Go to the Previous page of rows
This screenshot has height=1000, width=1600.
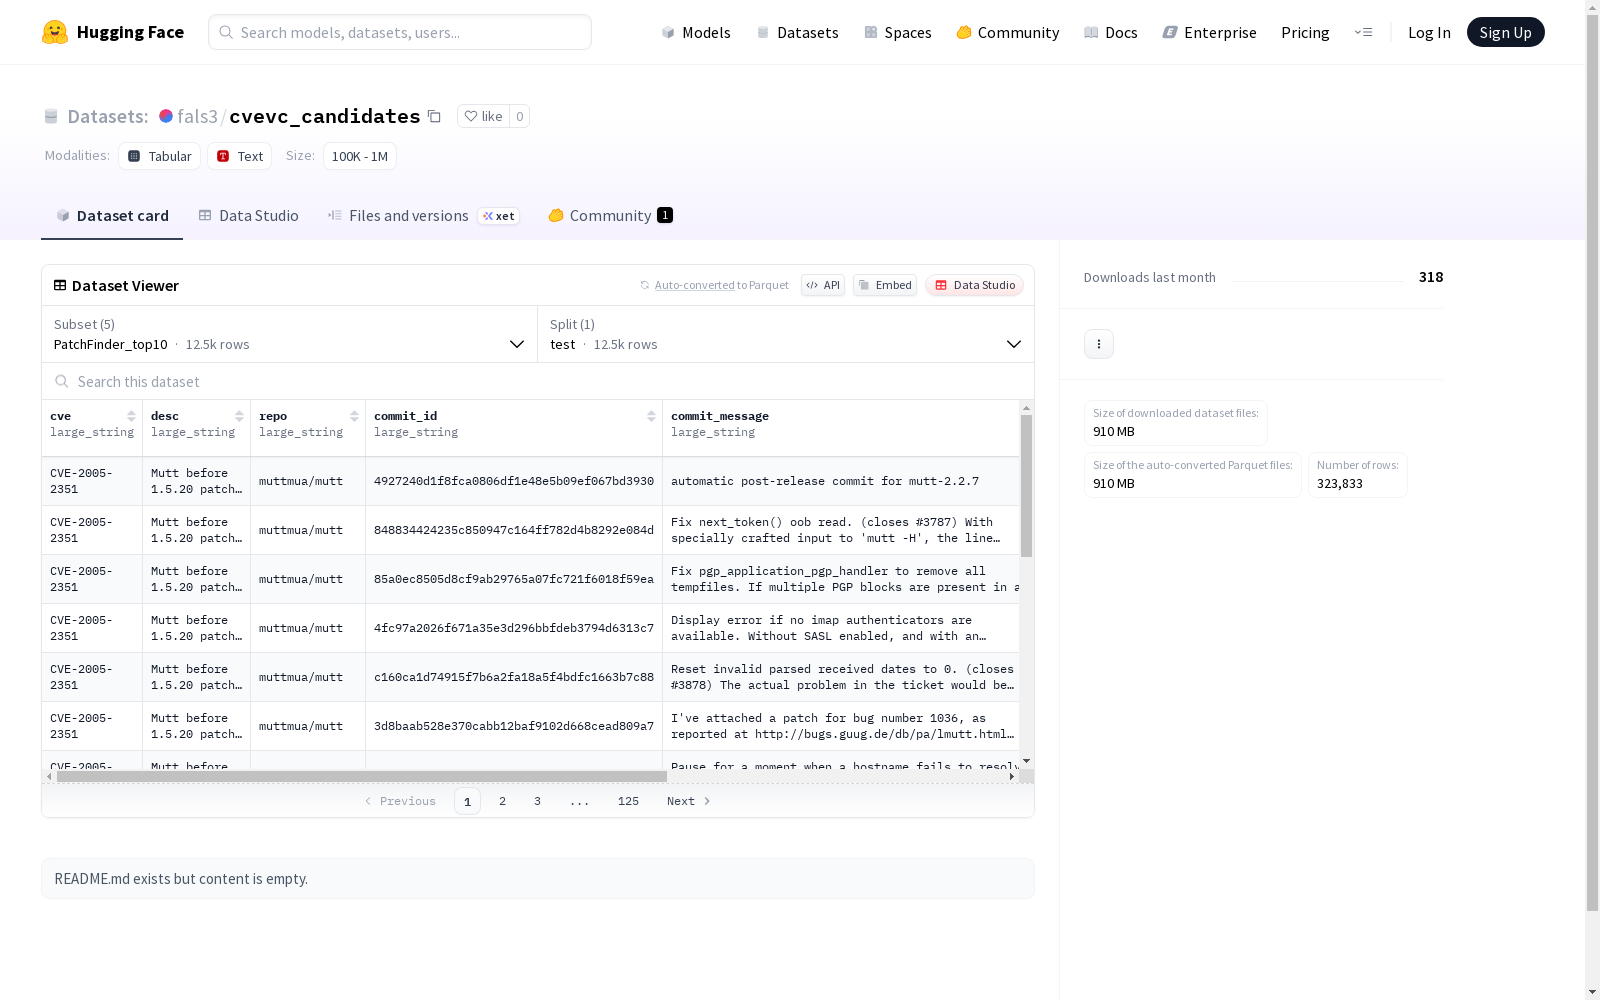click(400, 801)
